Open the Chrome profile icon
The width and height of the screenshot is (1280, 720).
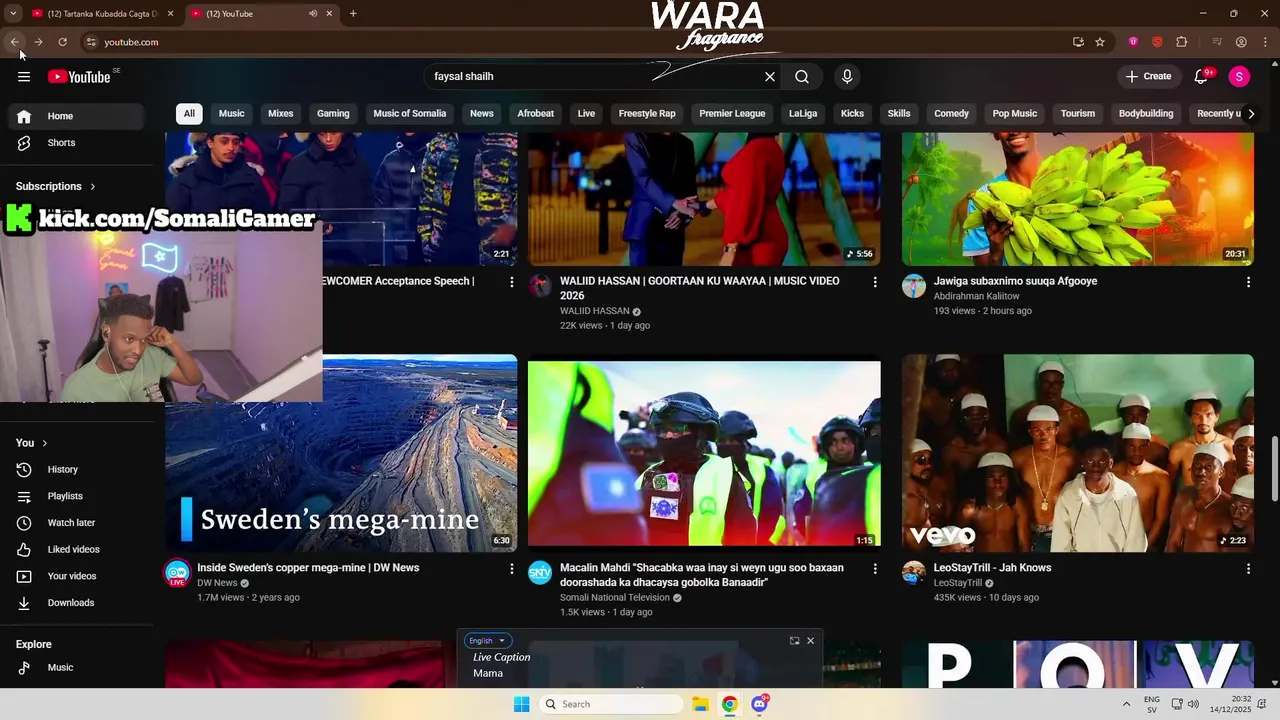1241,42
